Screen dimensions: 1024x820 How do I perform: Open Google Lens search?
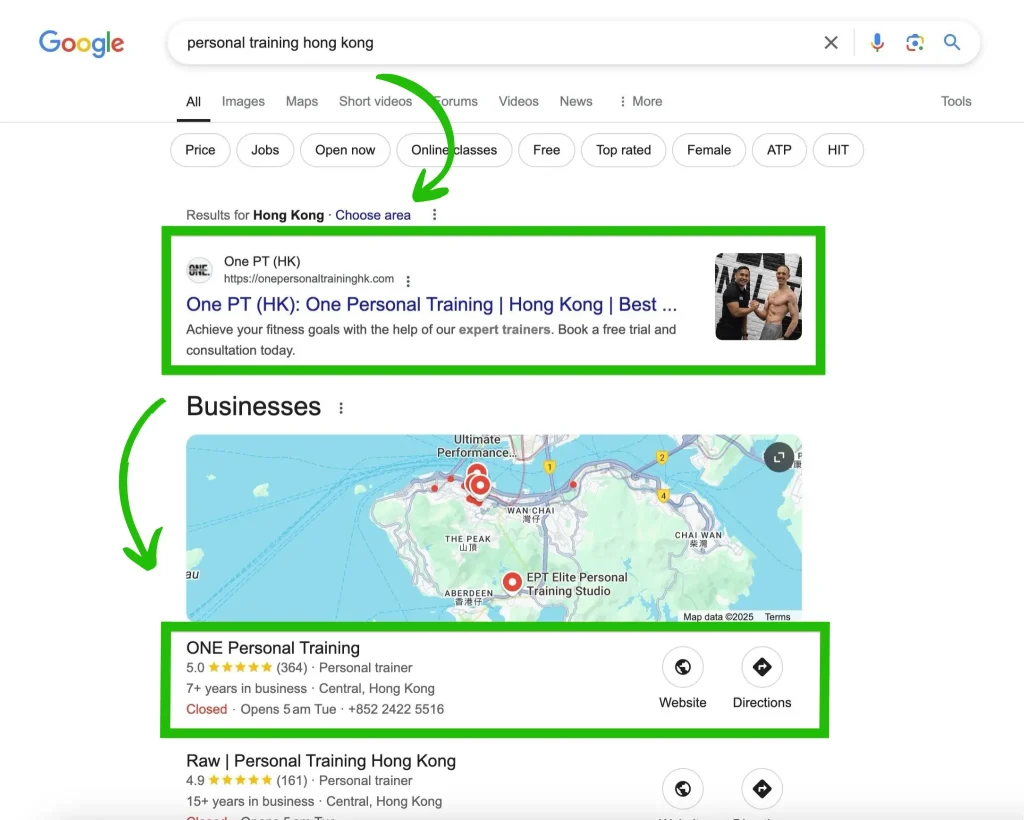click(915, 42)
